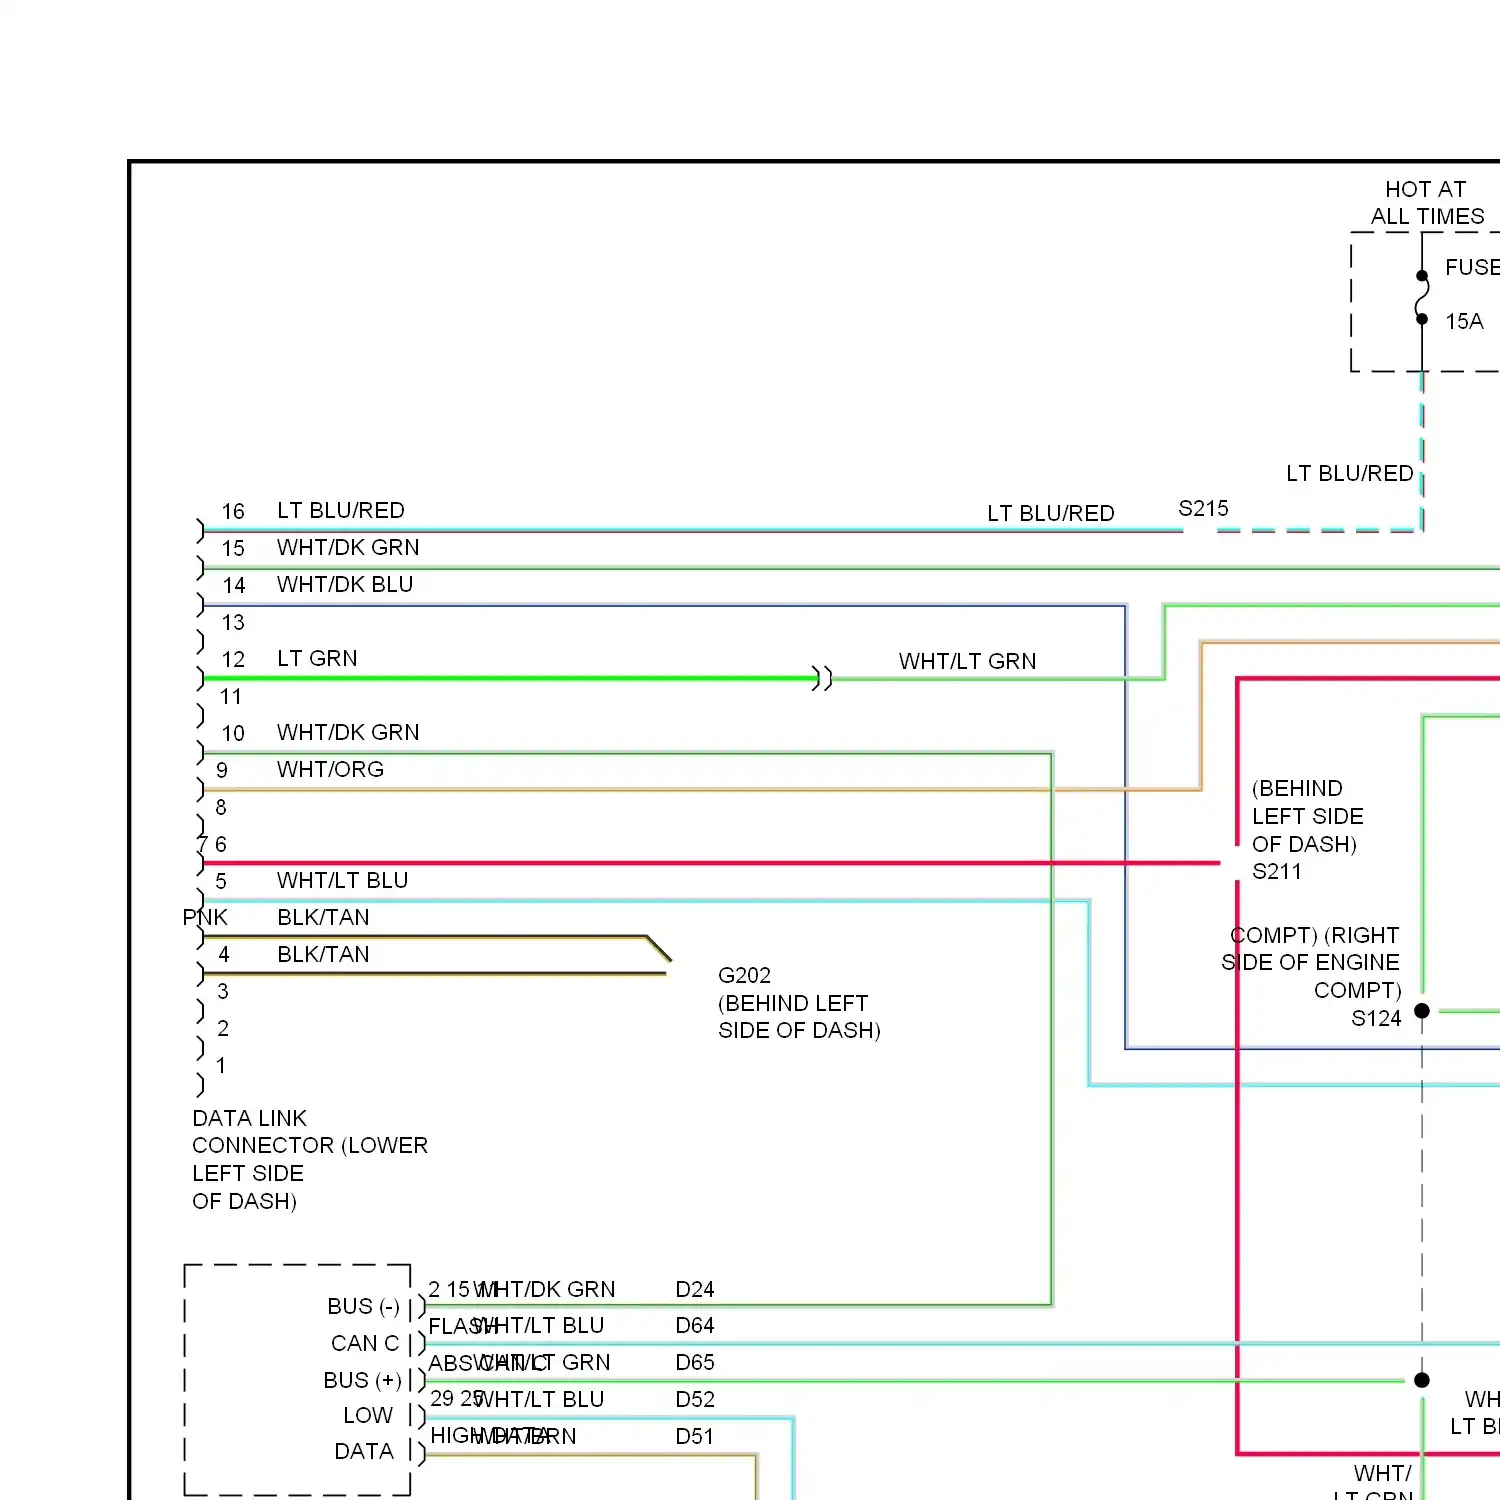
Task: Click the 'DATA LINK CONNECTOR' component label
Action: click(310, 1159)
